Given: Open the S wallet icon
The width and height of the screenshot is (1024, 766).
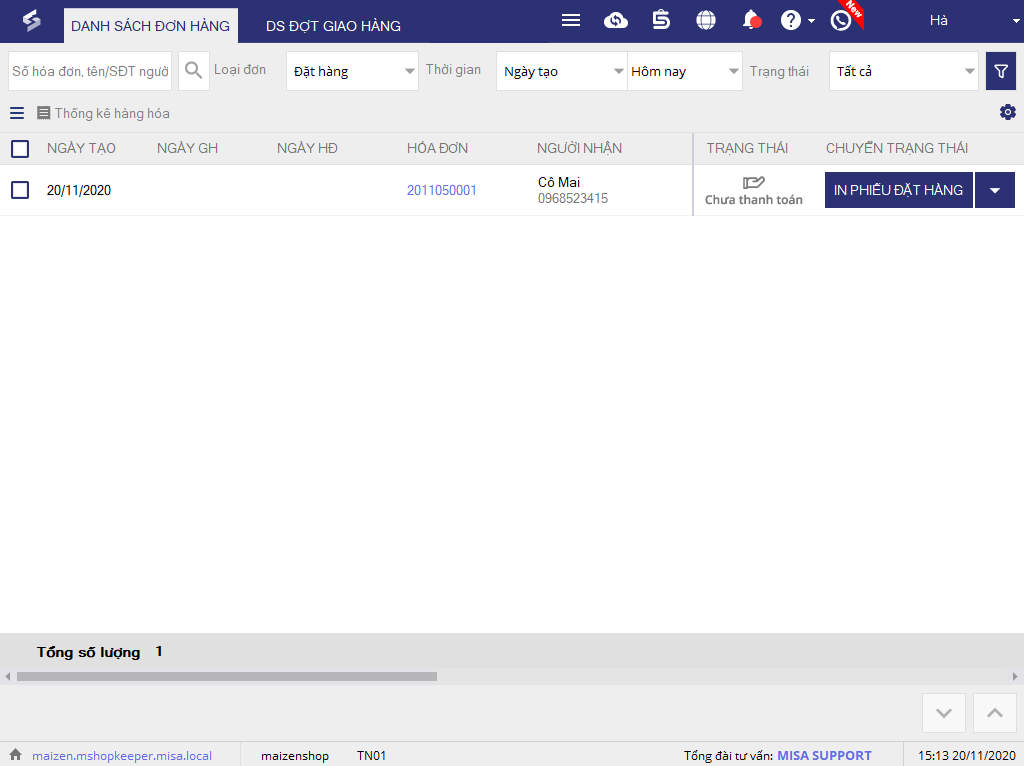Looking at the screenshot, I should coord(661,20).
